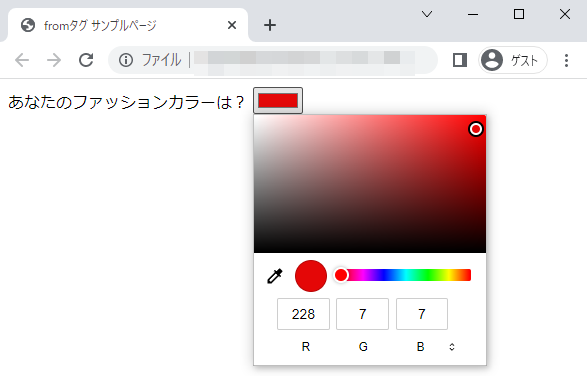Close the fromタグ サンプルページ tab
Image resolution: width=587 pixels, height=376 pixels.
pos(232,25)
